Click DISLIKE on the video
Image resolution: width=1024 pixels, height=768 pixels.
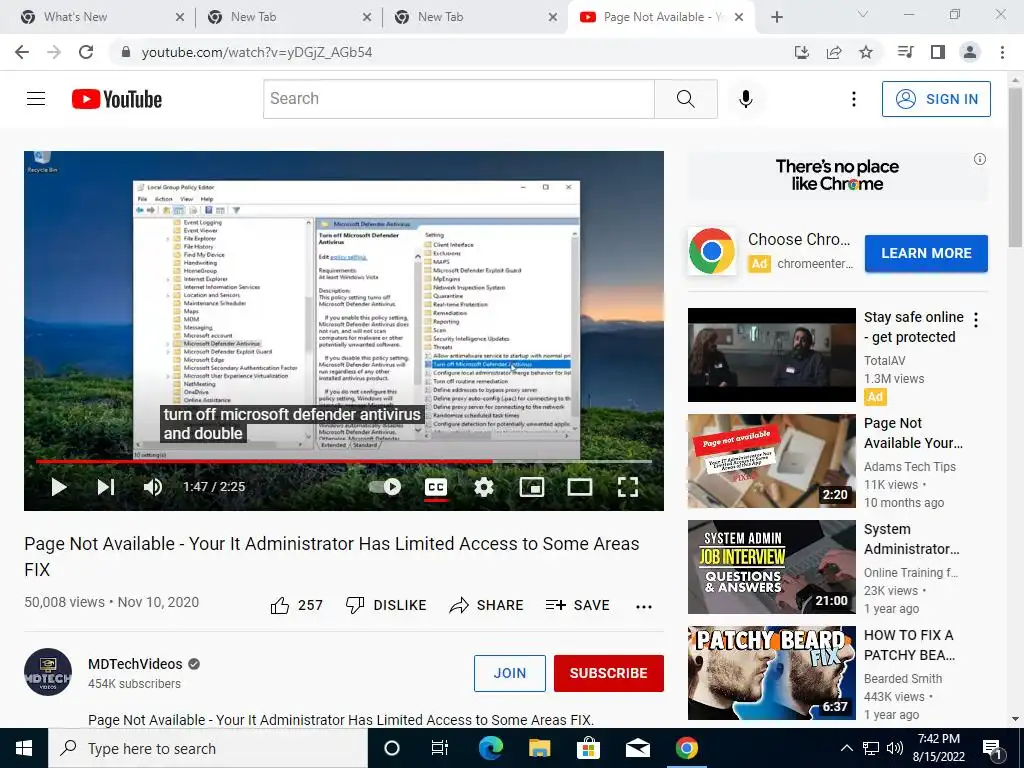point(385,605)
